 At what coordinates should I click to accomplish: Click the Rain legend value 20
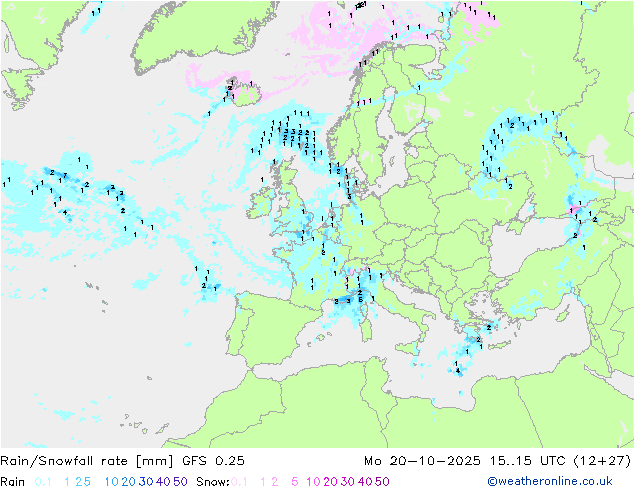pos(128,482)
